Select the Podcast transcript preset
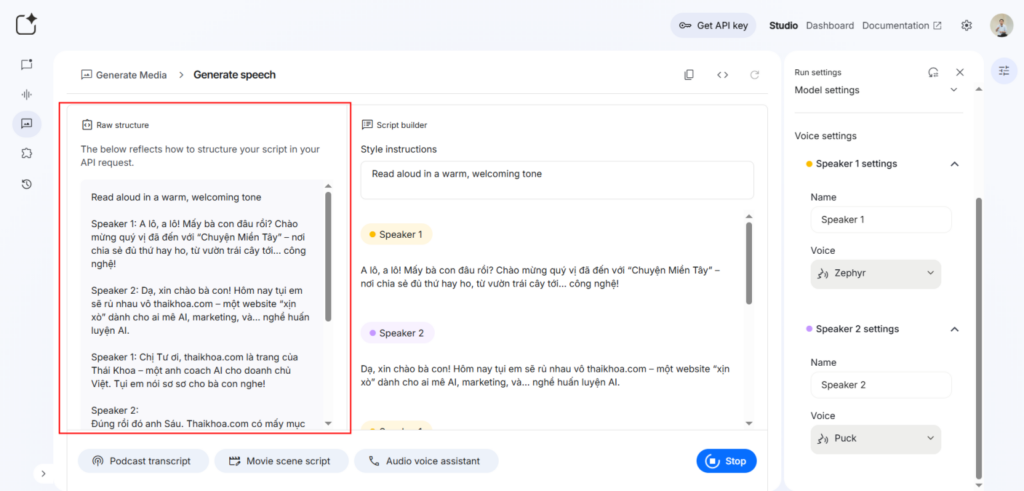The height and width of the screenshot is (491, 1024). [x=143, y=461]
